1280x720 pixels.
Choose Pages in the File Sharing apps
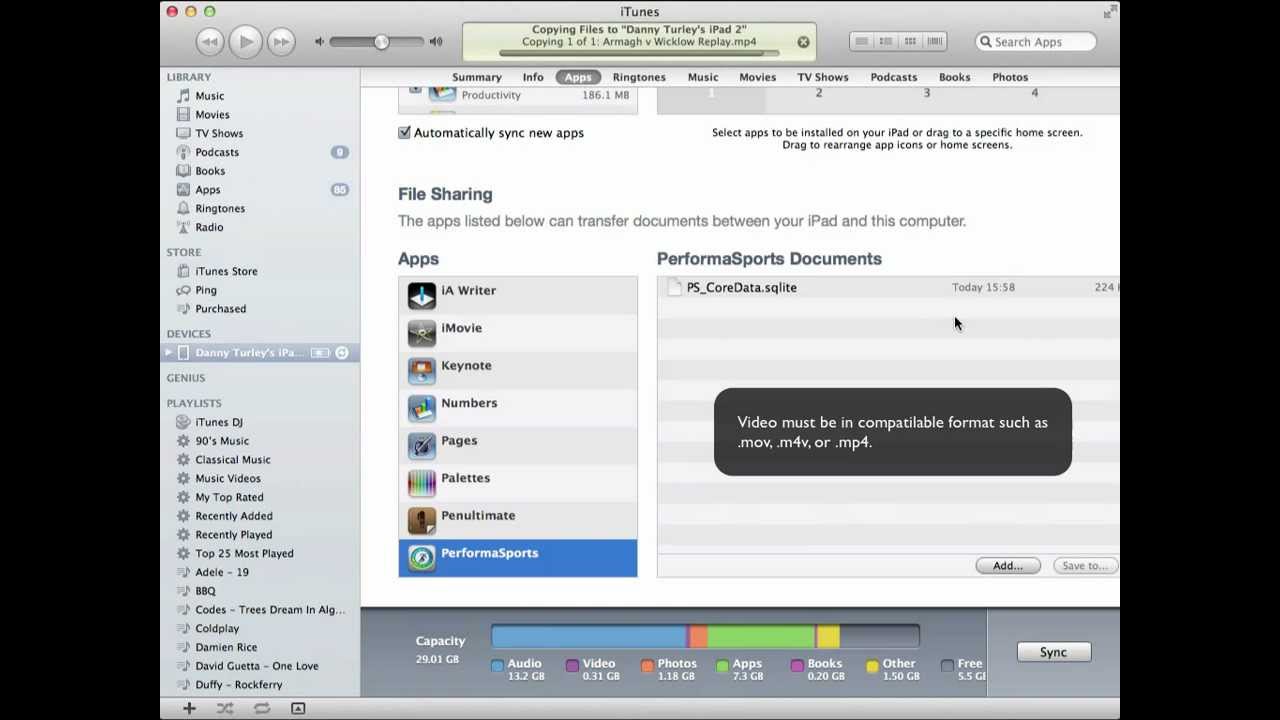[x=517, y=445]
